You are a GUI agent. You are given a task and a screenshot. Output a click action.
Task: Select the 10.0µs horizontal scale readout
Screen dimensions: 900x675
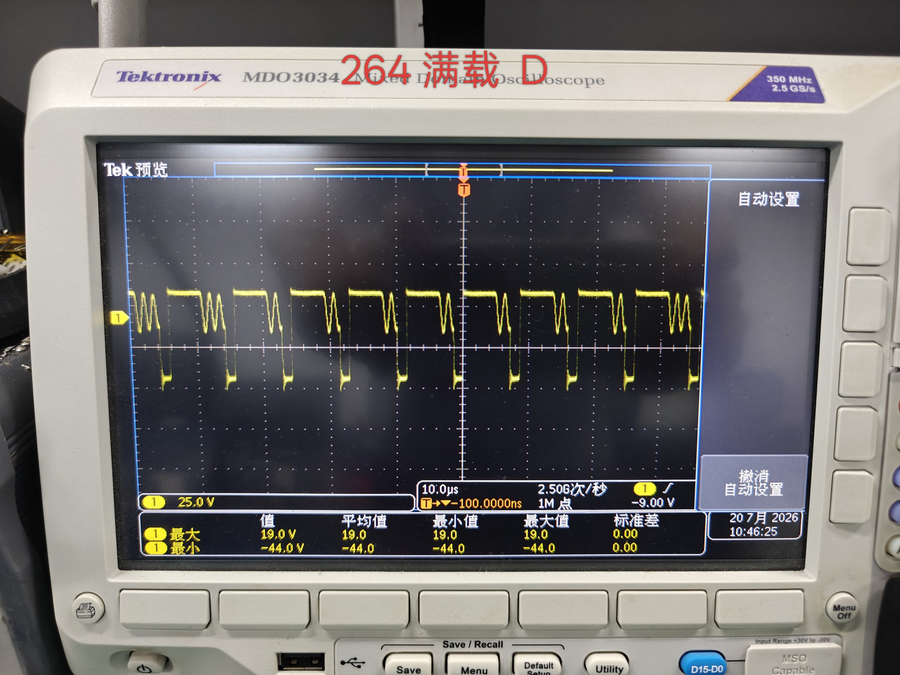click(440, 490)
